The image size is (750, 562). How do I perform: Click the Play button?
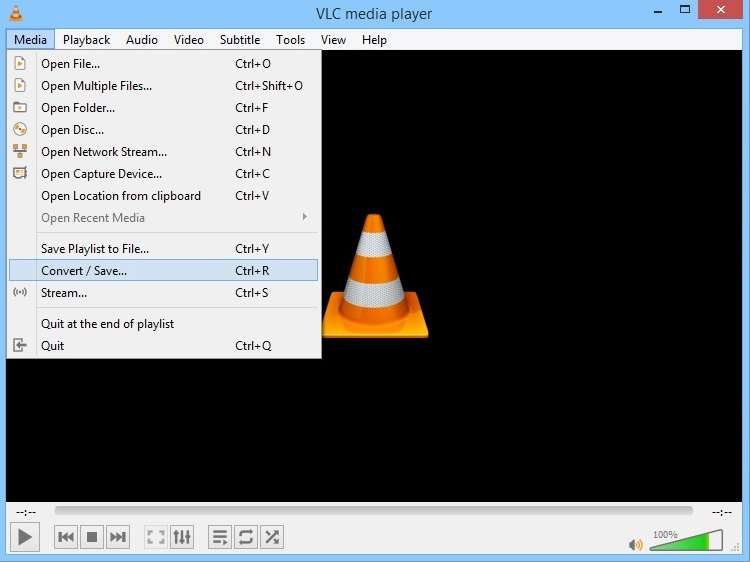(x=25, y=537)
